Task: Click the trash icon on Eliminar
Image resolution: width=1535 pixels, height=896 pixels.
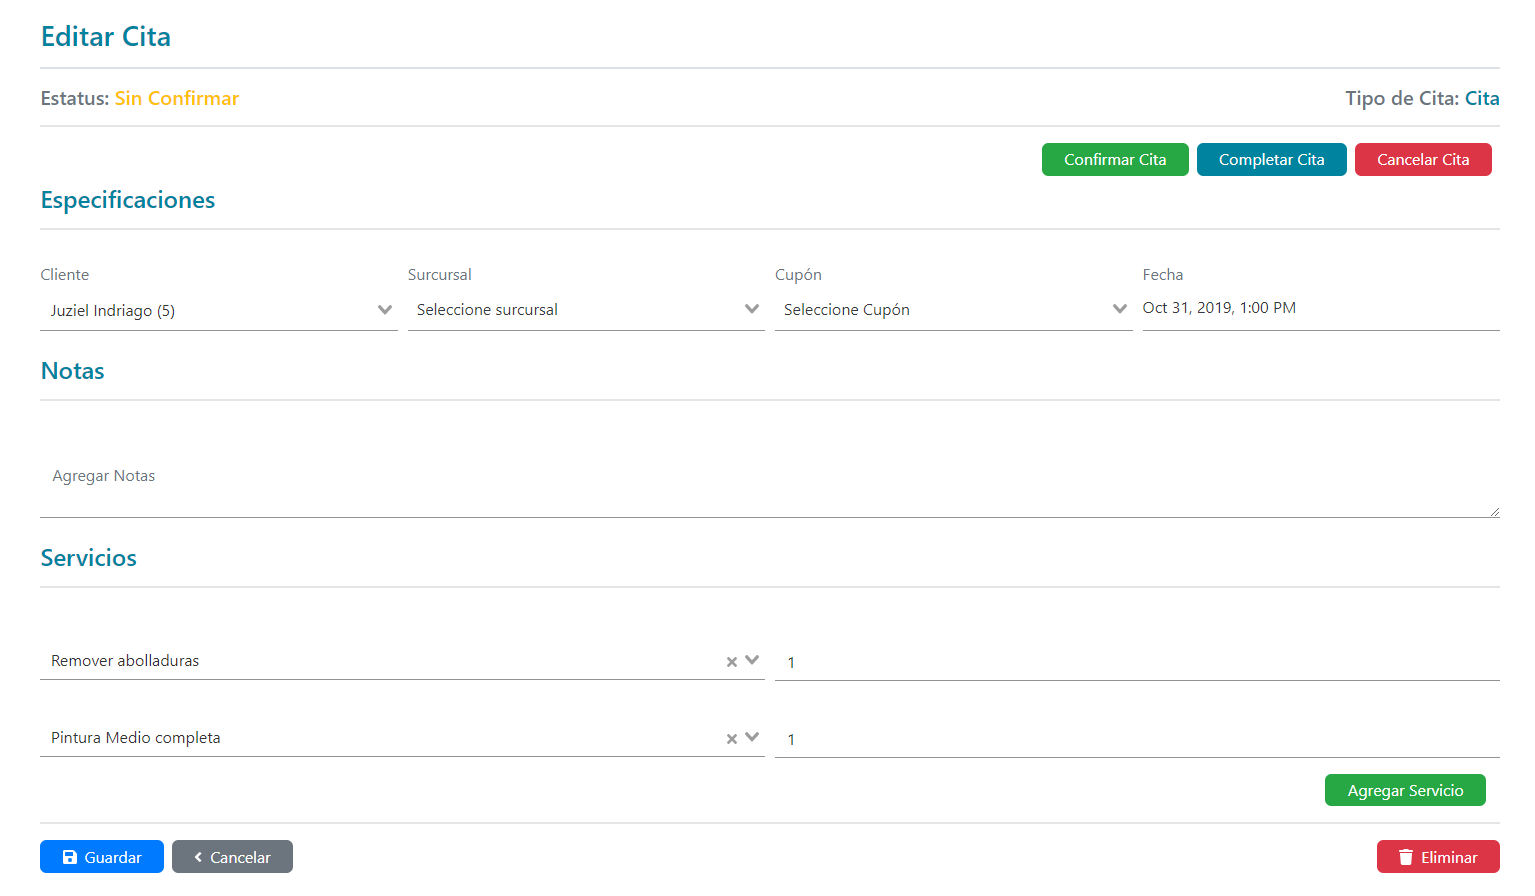Action: coord(1405,857)
